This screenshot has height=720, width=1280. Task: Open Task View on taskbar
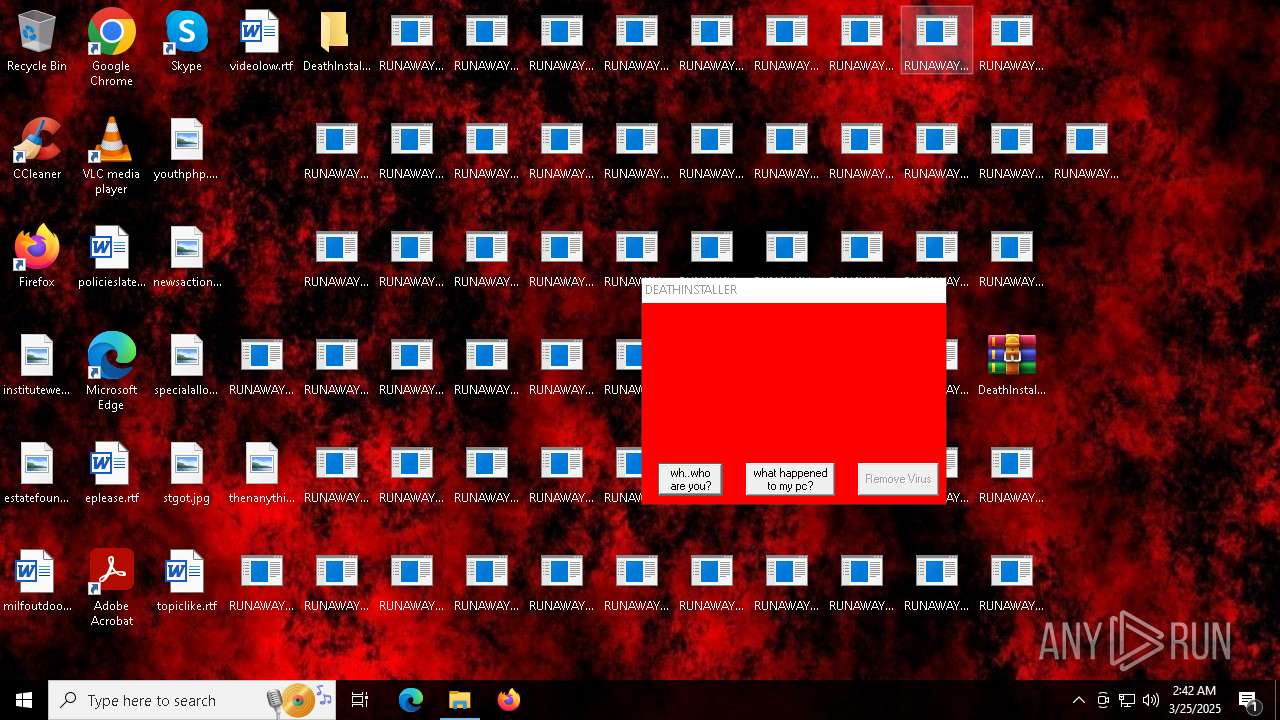pyautogui.click(x=360, y=700)
